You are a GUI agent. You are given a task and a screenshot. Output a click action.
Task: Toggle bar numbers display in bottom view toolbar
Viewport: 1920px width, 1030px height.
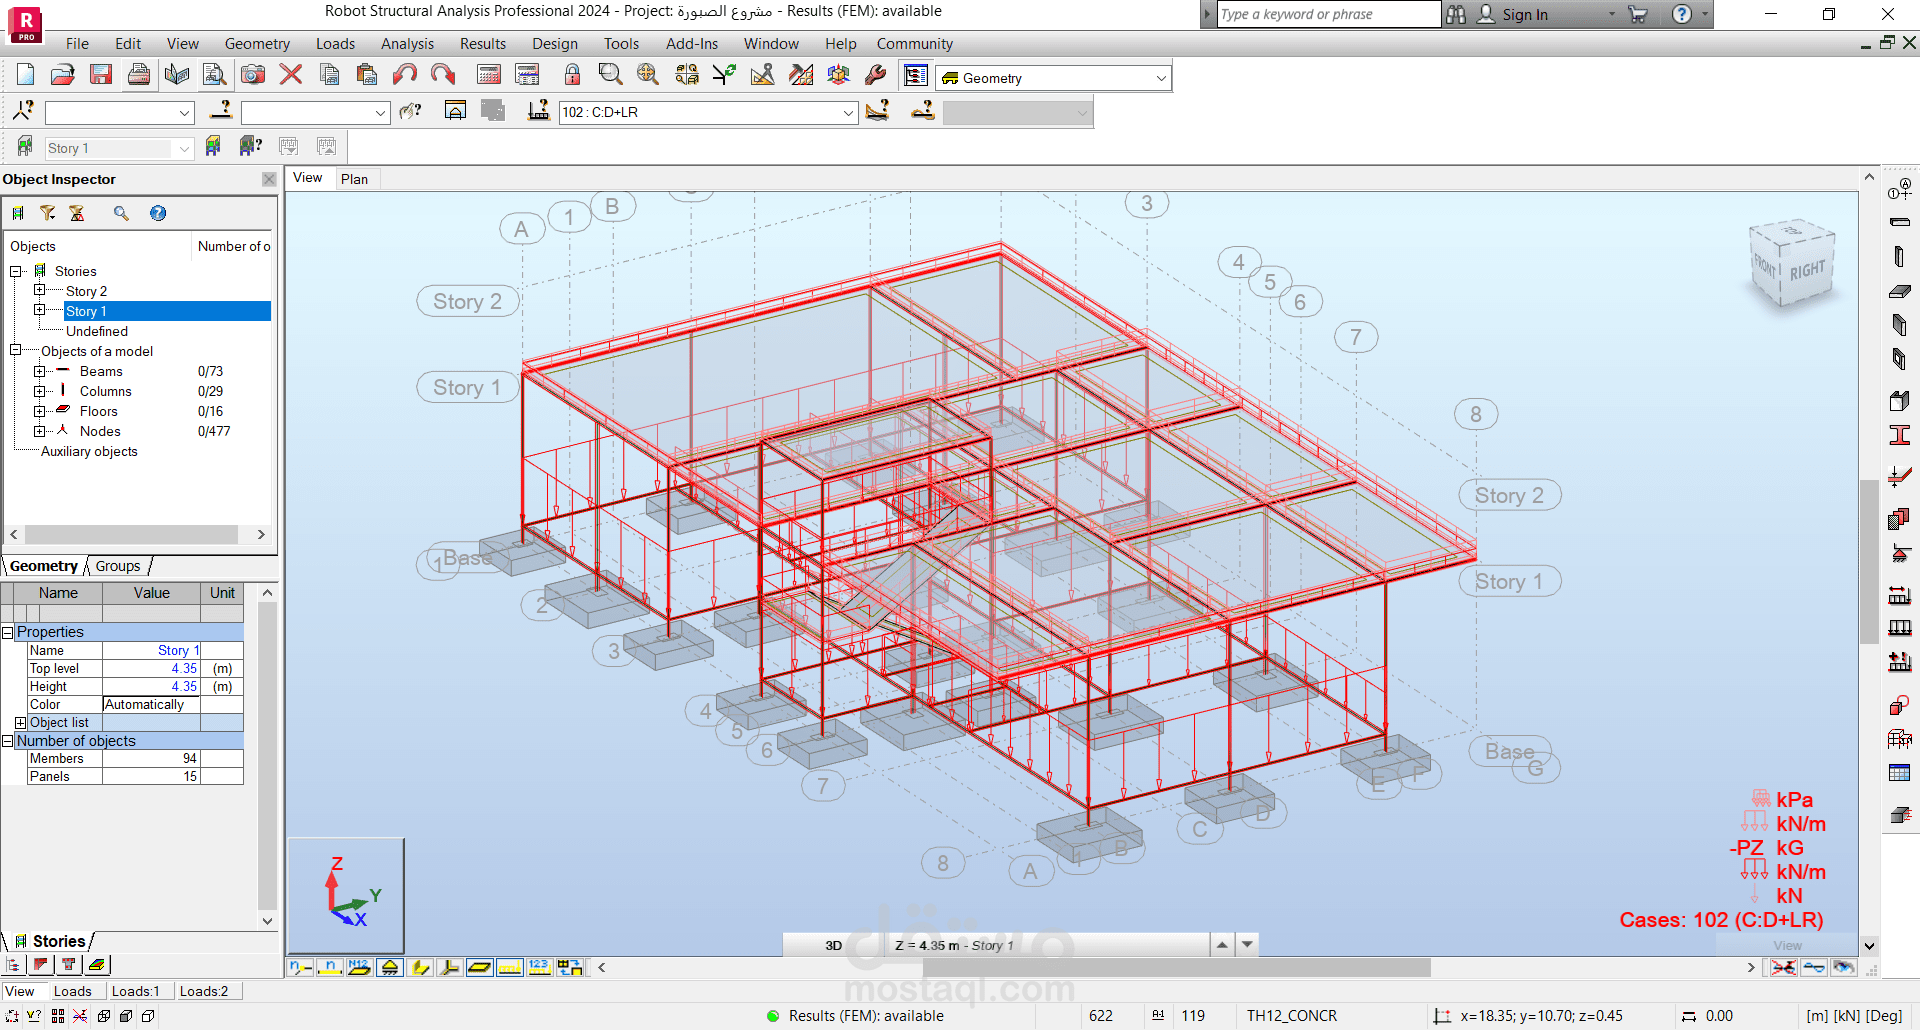coord(330,967)
